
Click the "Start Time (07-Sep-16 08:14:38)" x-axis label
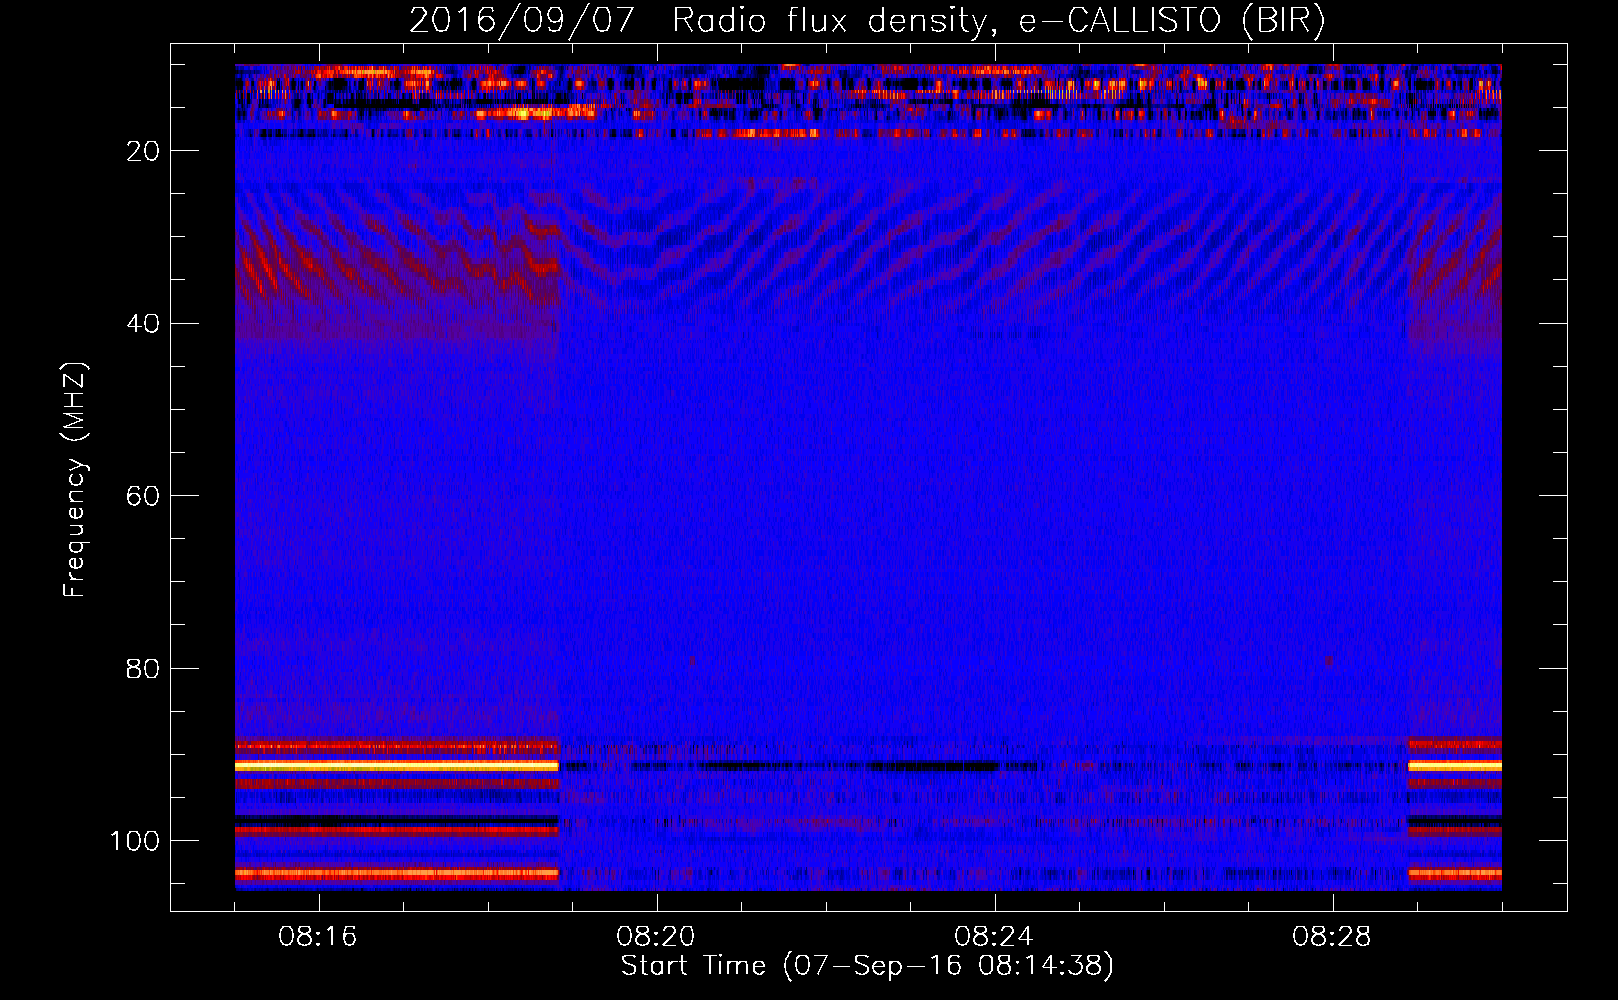pyautogui.click(x=867, y=966)
